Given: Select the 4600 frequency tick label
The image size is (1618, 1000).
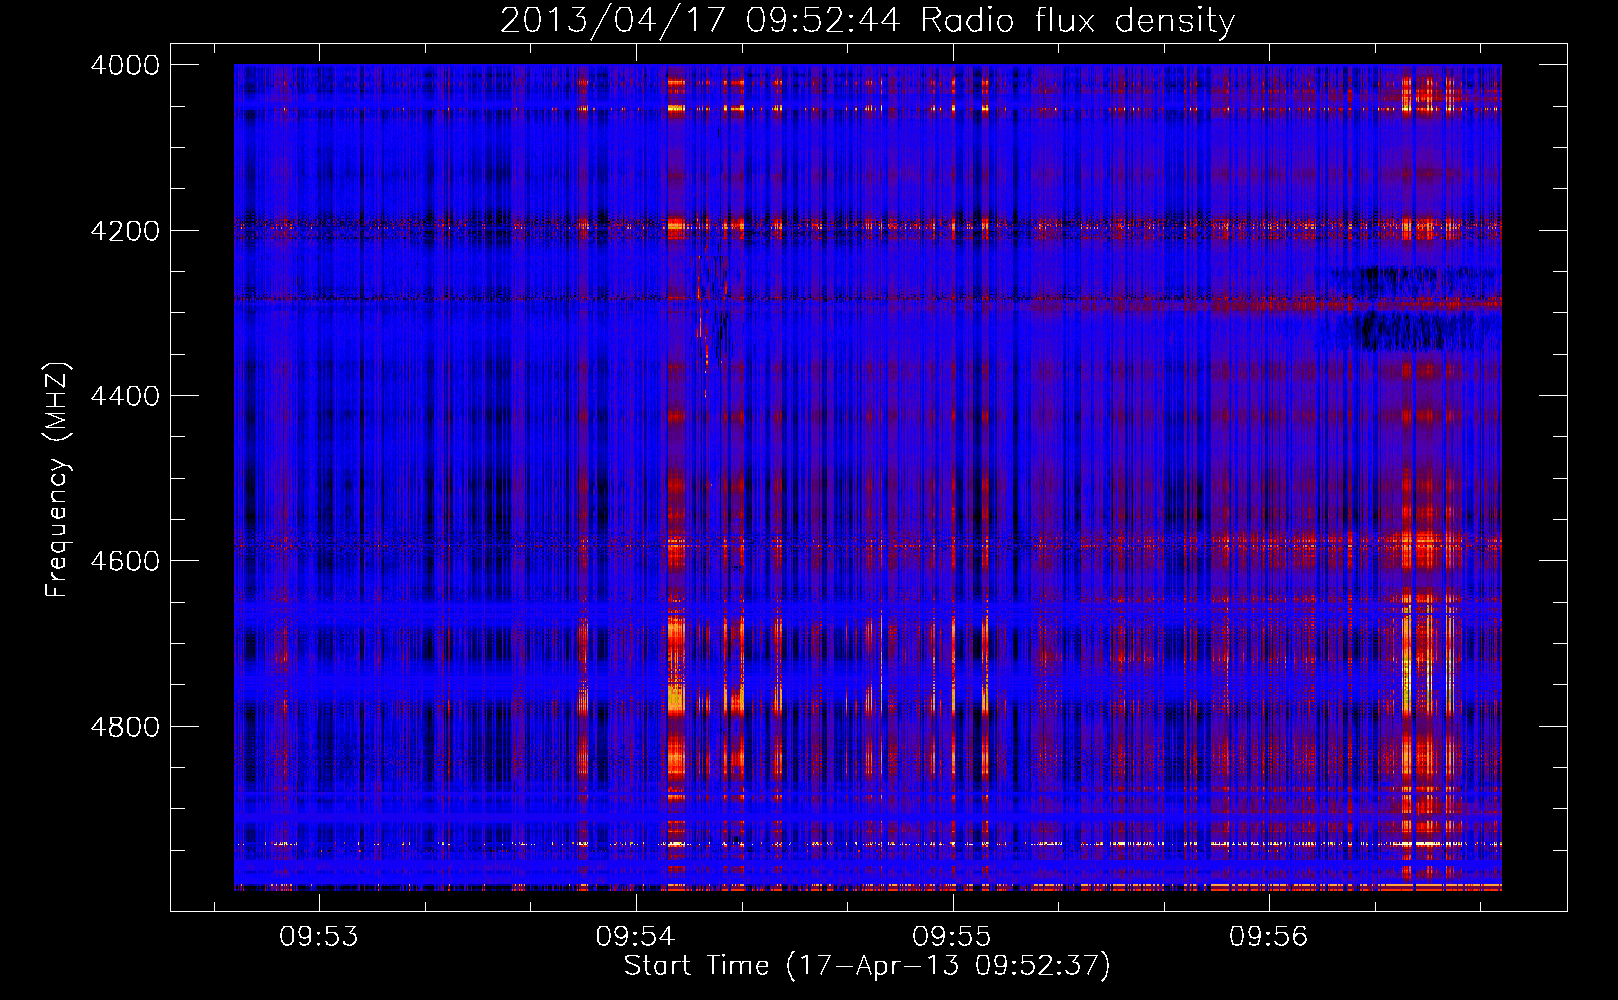Looking at the screenshot, I should (125, 561).
